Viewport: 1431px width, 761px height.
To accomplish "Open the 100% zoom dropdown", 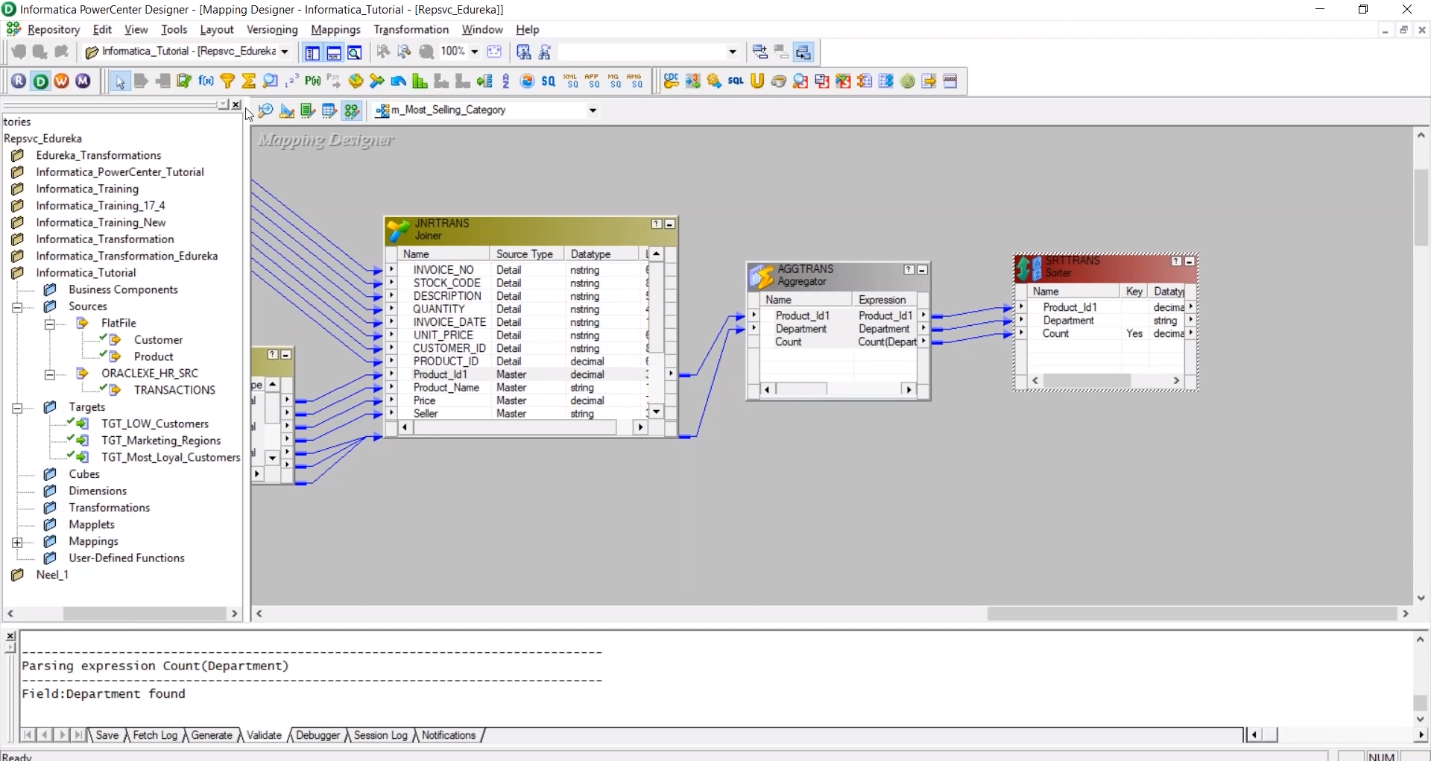I will [x=474, y=52].
